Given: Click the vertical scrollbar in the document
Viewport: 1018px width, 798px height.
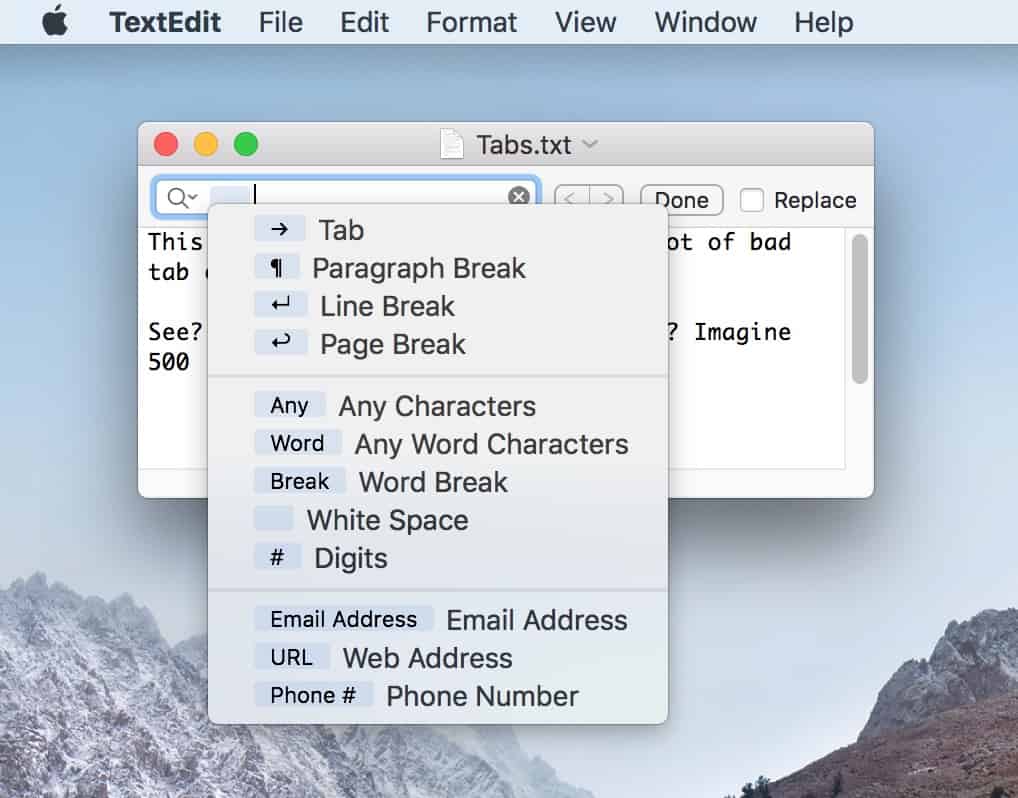Looking at the screenshot, I should pos(860,309).
